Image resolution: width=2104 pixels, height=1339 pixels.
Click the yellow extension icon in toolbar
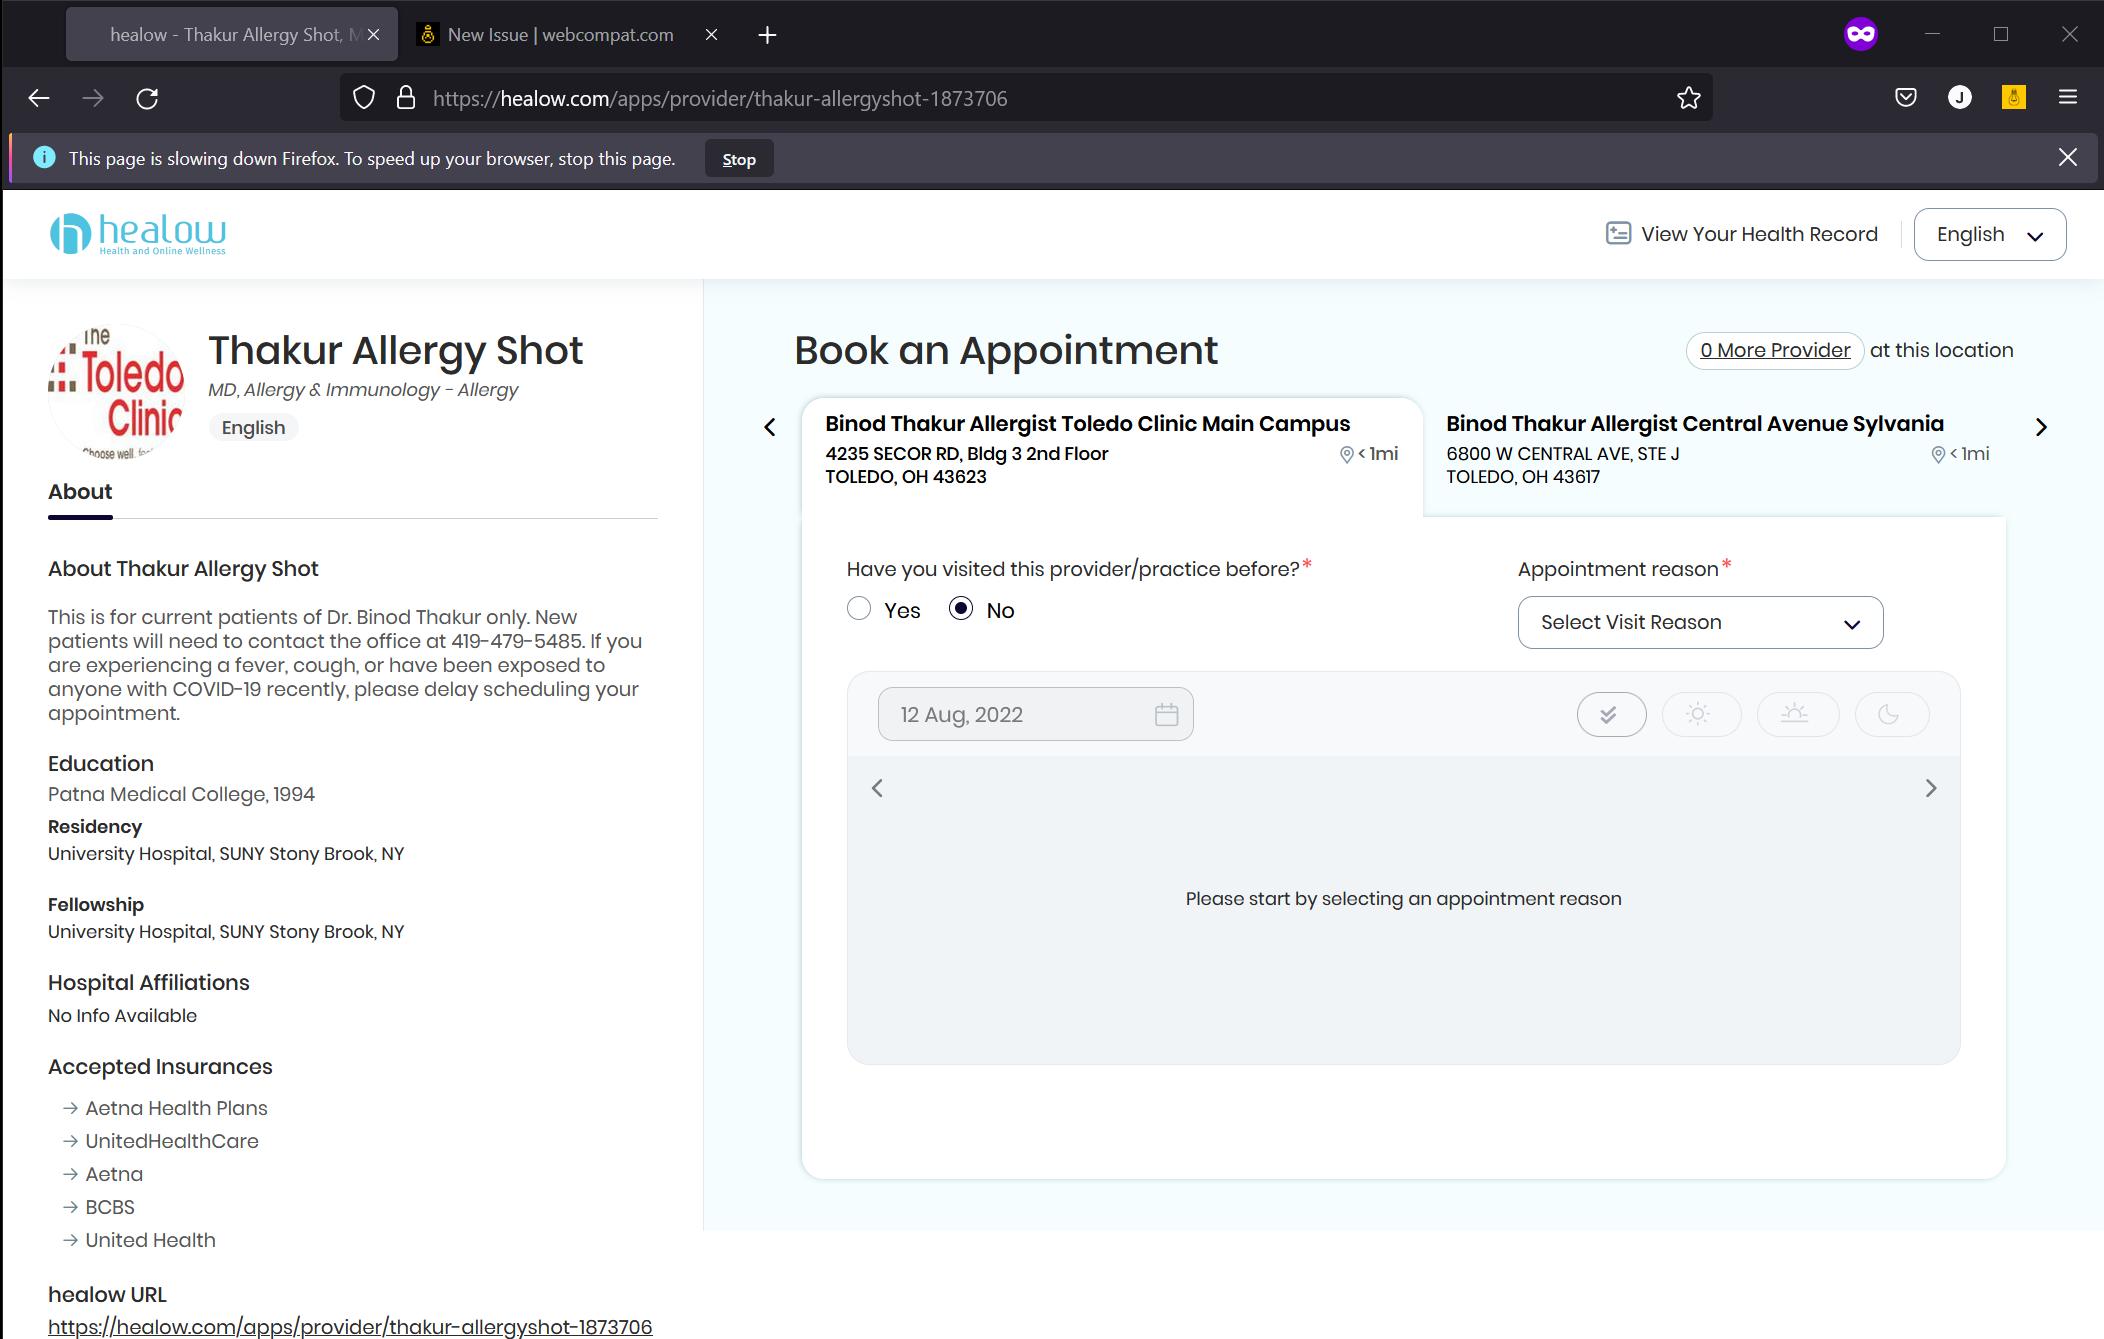pyautogui.click(x=2014, y=97)
